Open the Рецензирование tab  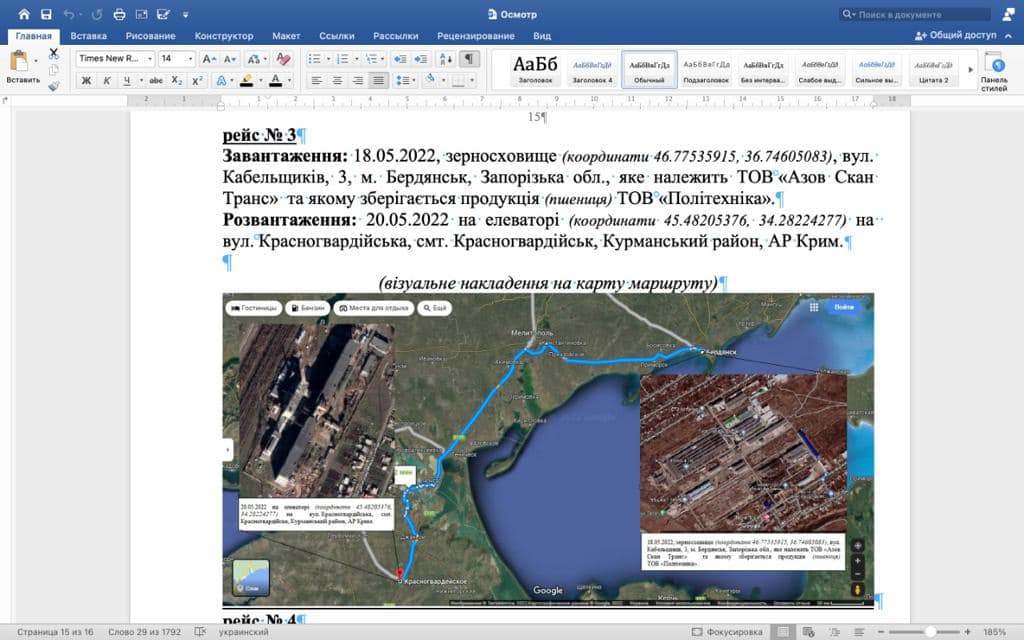click(x=475, y=36)
